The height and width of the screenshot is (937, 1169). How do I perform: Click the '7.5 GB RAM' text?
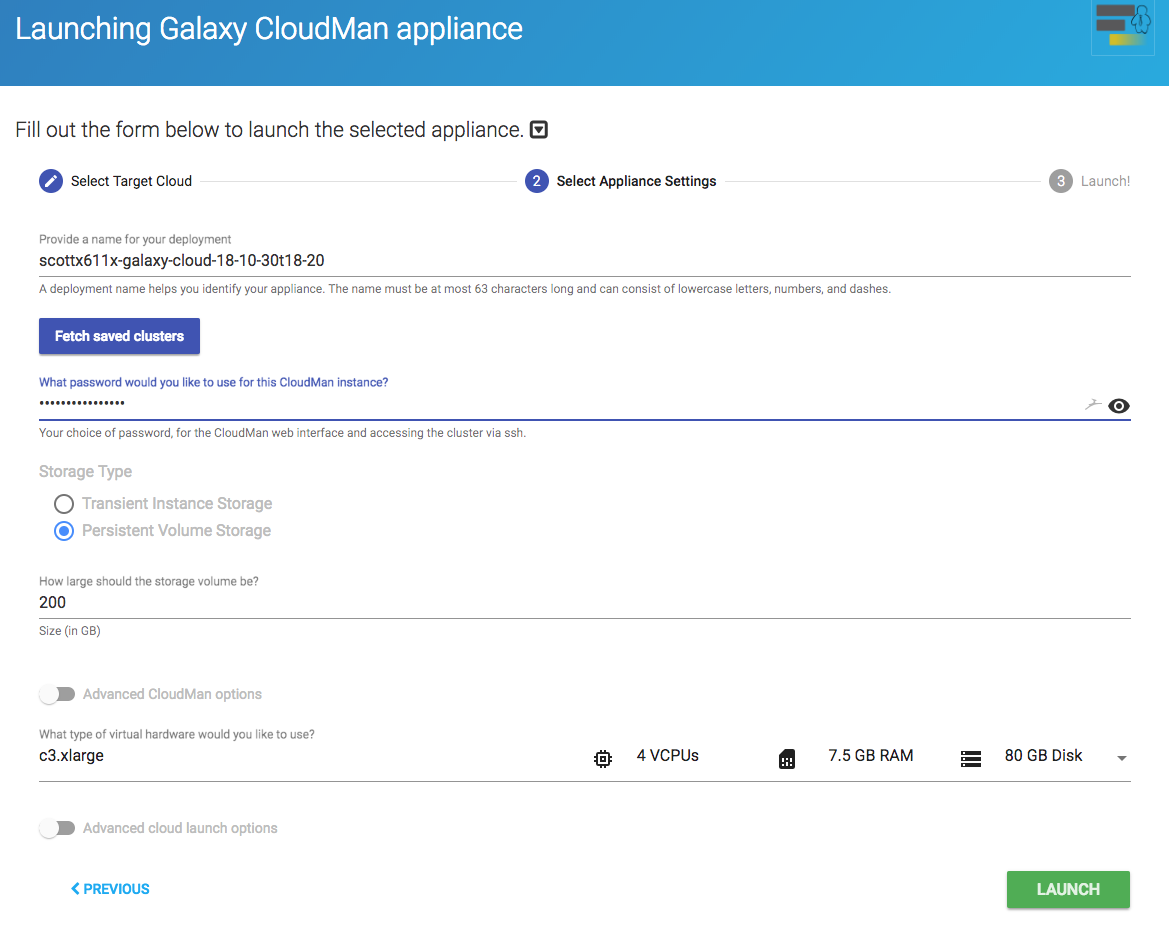pyautogui.click(x=871, y=756)
